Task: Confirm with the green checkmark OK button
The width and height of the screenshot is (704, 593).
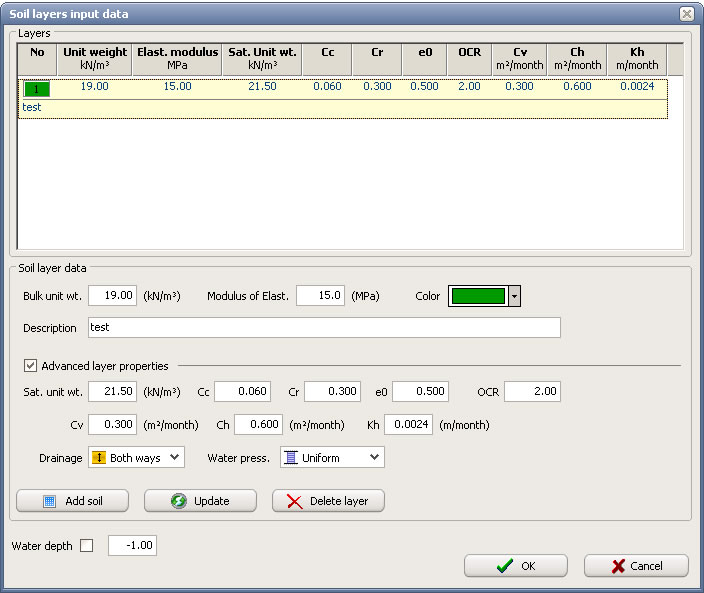Action: pos(515,566)
